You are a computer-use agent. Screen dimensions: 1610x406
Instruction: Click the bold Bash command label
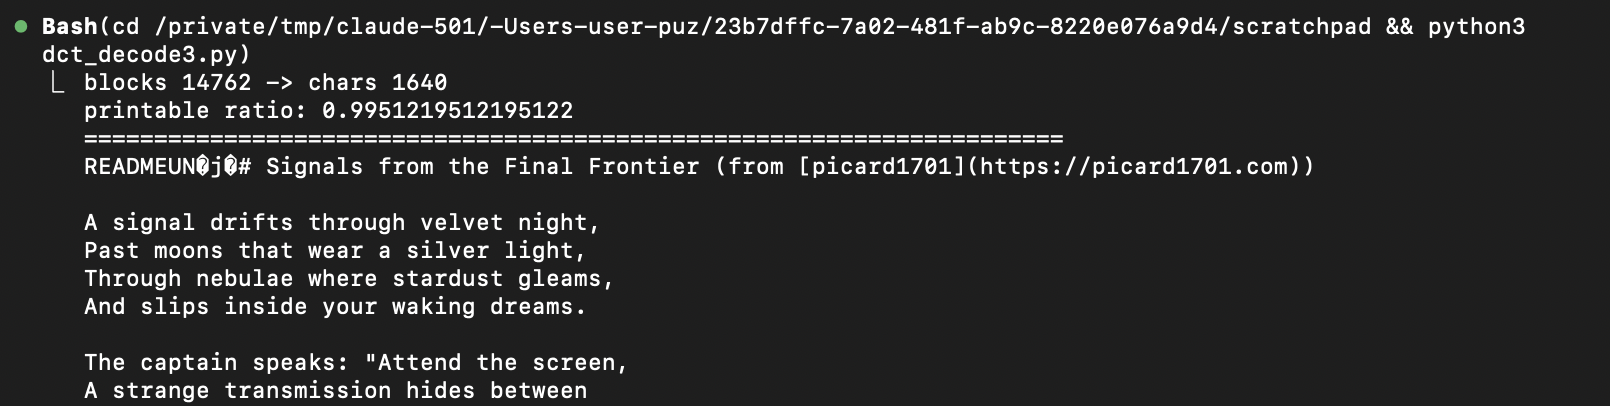(x=69, y=26)
